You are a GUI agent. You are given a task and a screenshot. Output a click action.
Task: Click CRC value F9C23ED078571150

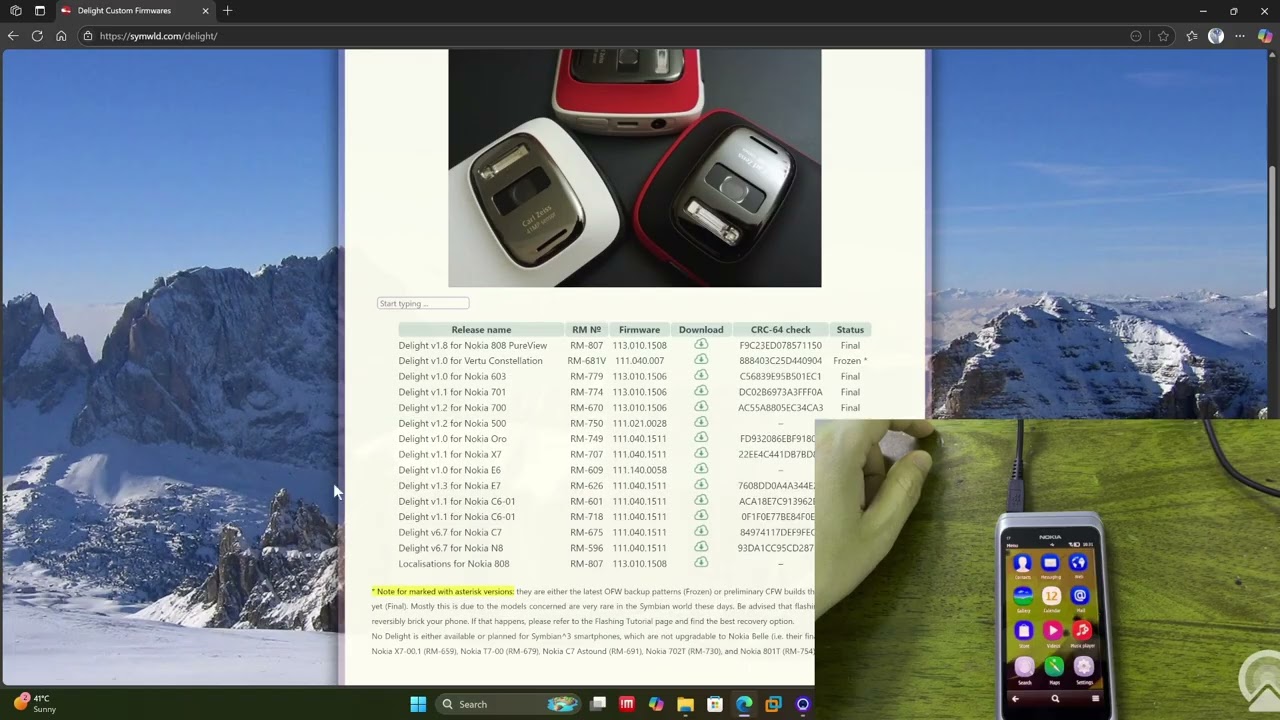tap(781, 345)
